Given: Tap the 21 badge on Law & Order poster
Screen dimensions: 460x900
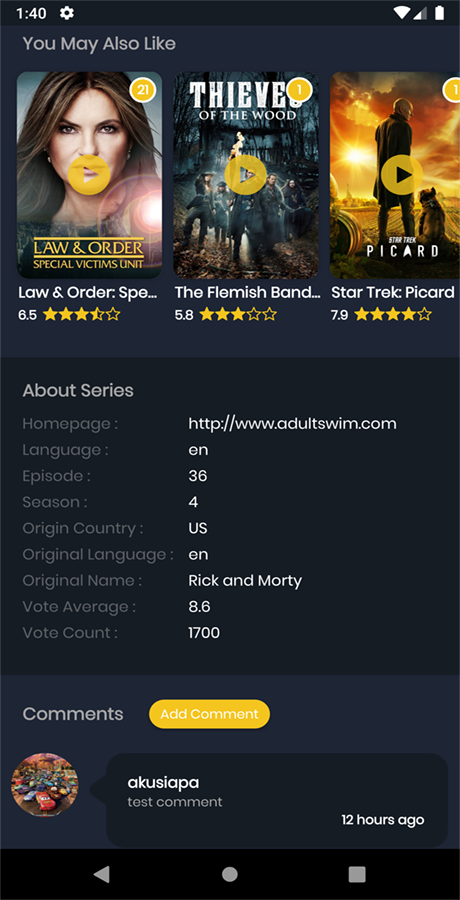Looking at the screenshot, I should click(x=143, y=90).
